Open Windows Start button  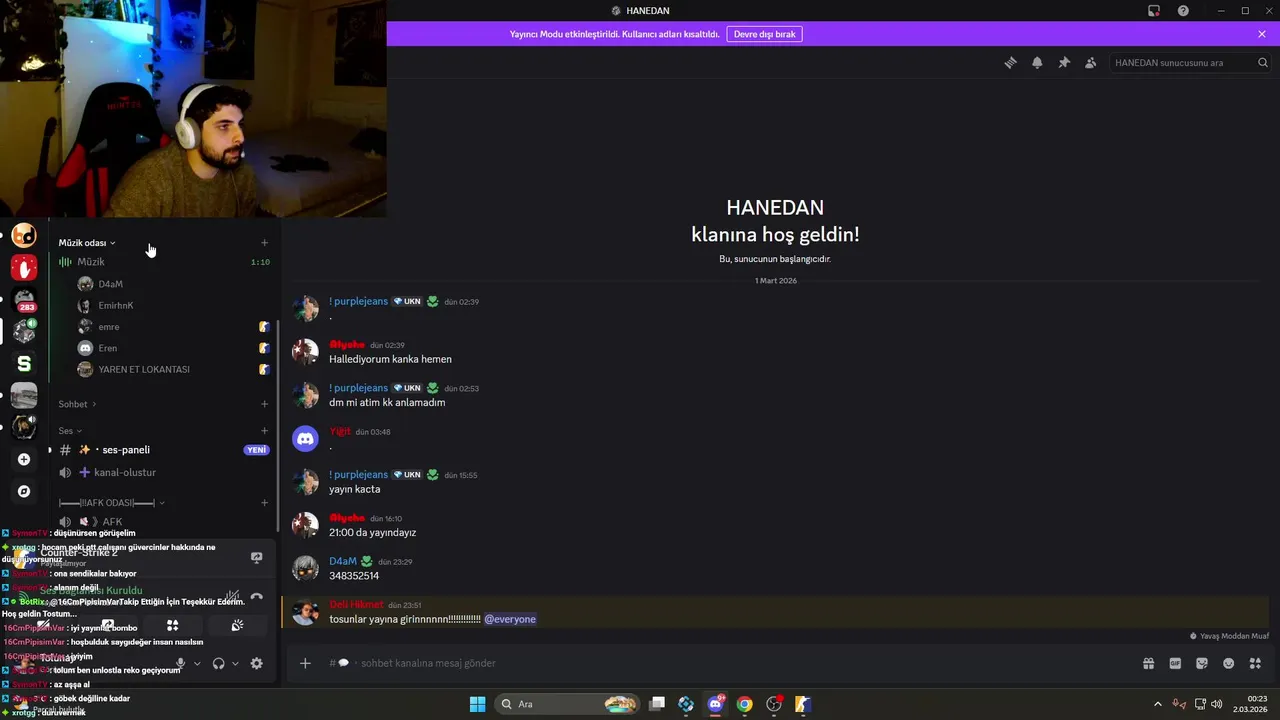click(477, 704)
